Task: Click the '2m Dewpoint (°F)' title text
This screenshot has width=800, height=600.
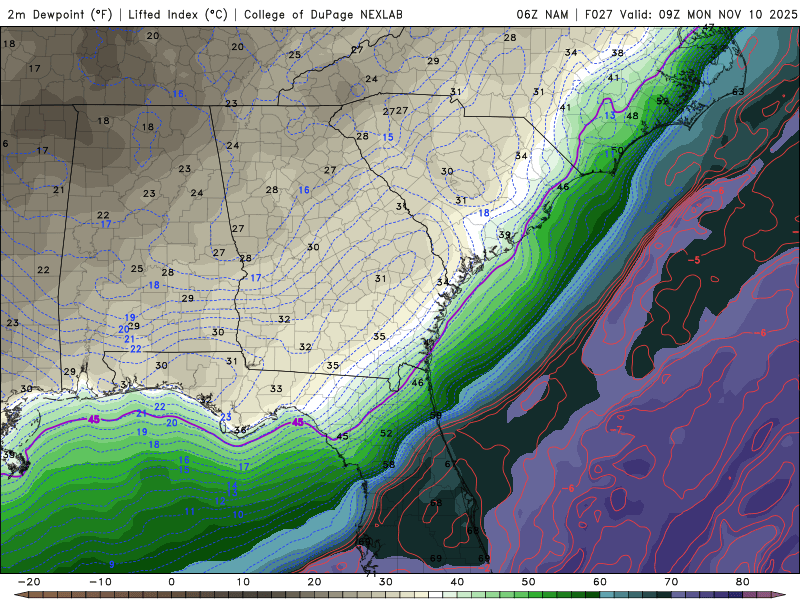Action: coord(60,14)
